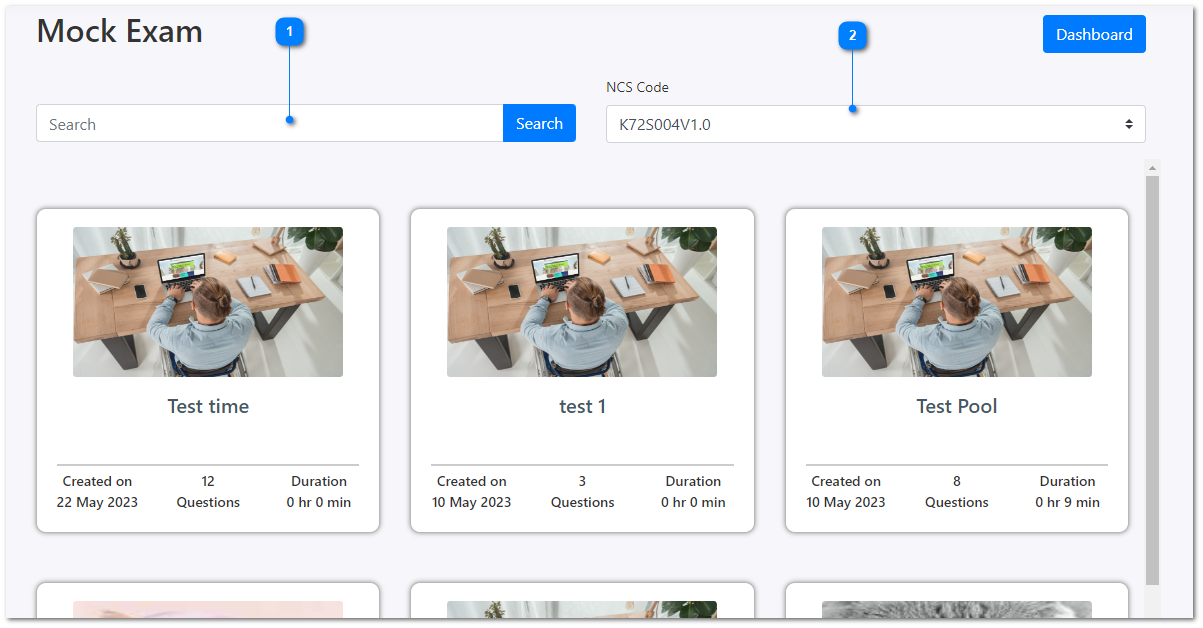Open the partially visible gray thumbnail card

point(956,609)
